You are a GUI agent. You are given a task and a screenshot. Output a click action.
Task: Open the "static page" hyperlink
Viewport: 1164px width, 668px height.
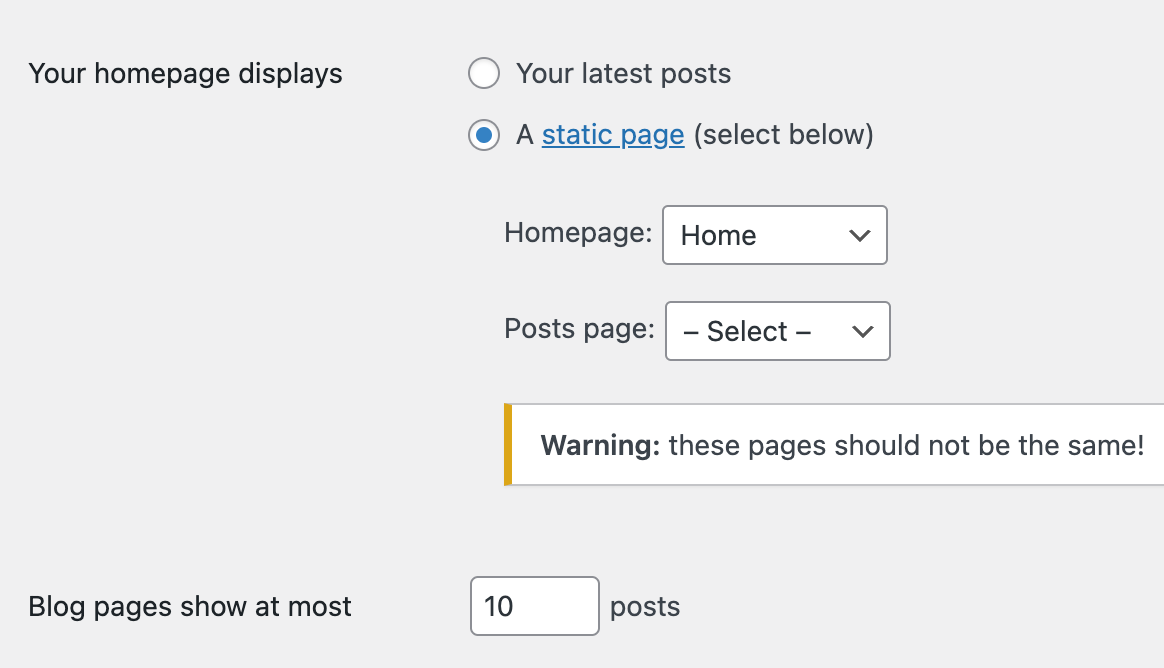(x=613, y=135)
